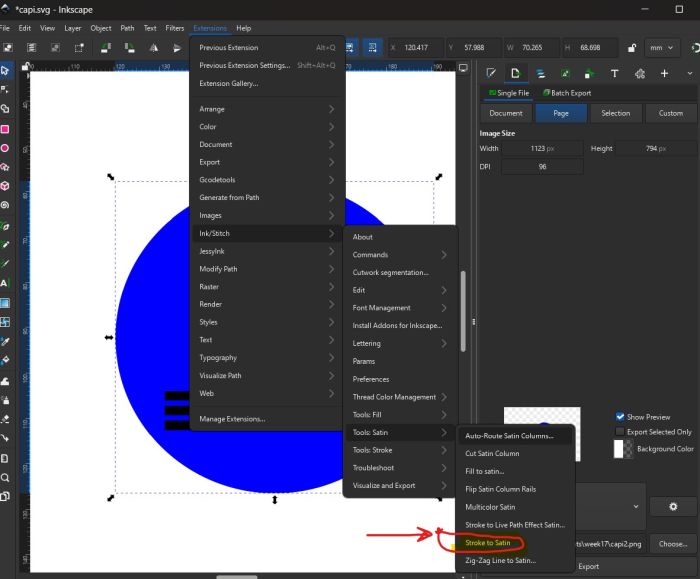Open export advanced settings gear button
The height and width of the screenshot is (579, 700).
(673, 507)
